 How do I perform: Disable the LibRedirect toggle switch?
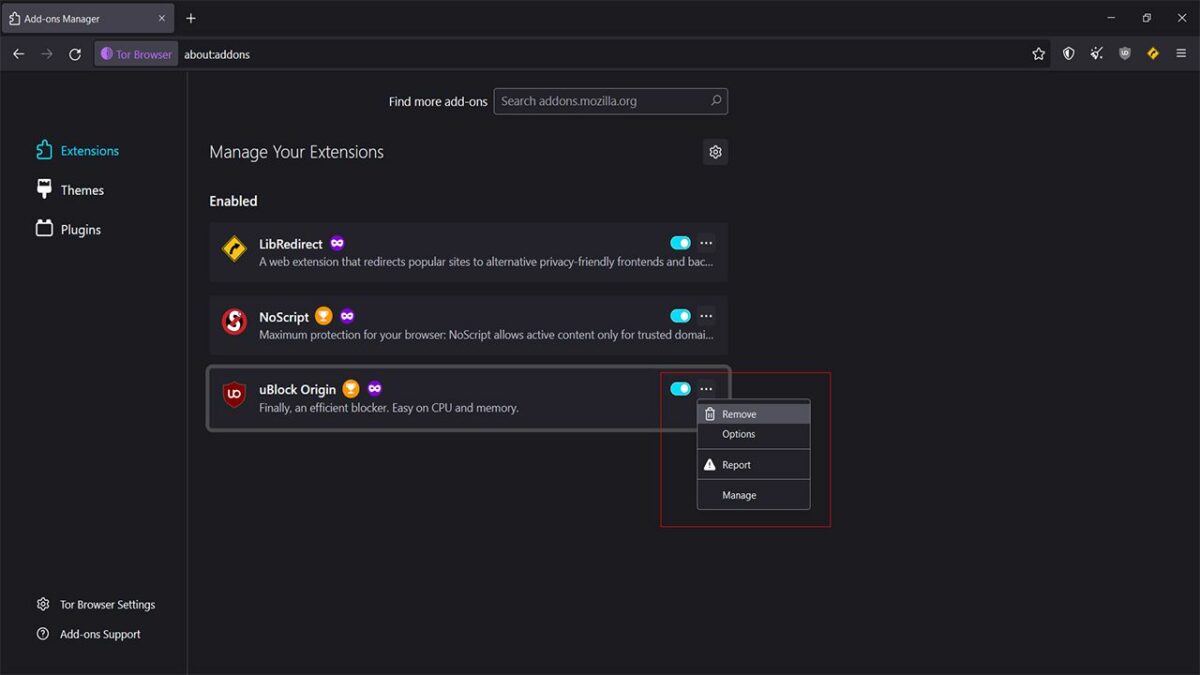click(681, 242)
